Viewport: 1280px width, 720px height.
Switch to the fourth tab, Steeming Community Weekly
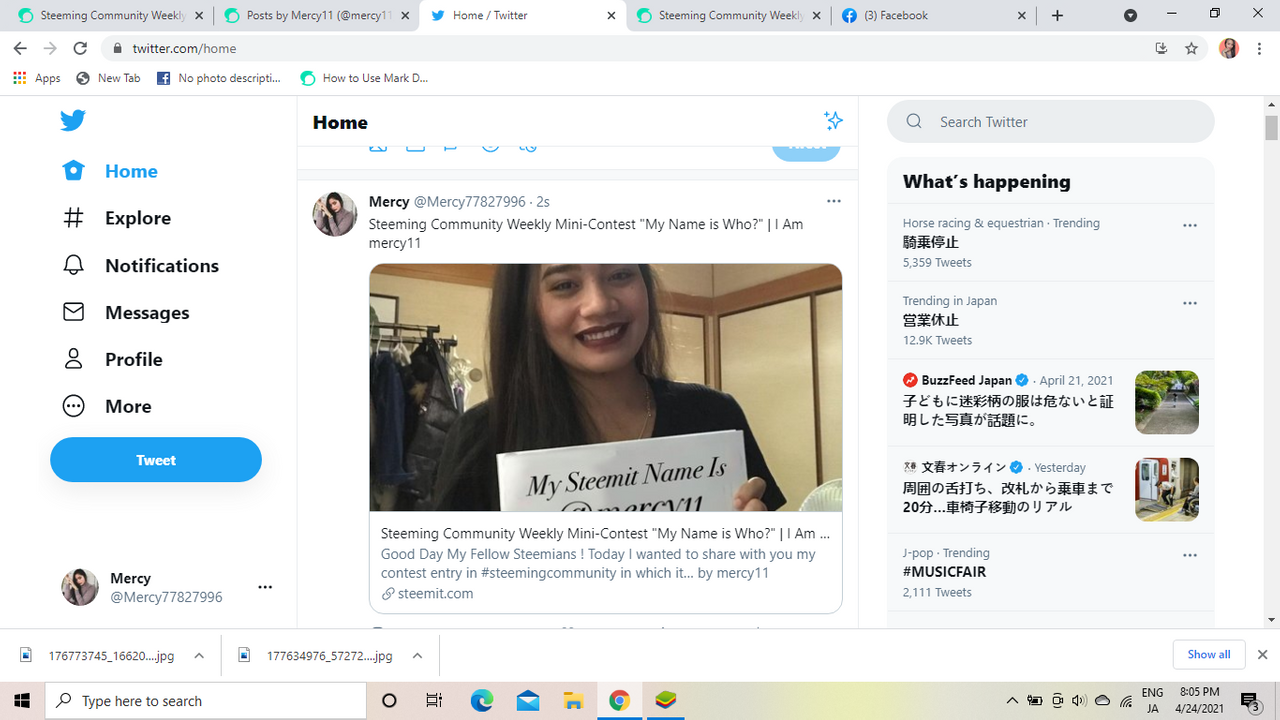coord(727,15)
